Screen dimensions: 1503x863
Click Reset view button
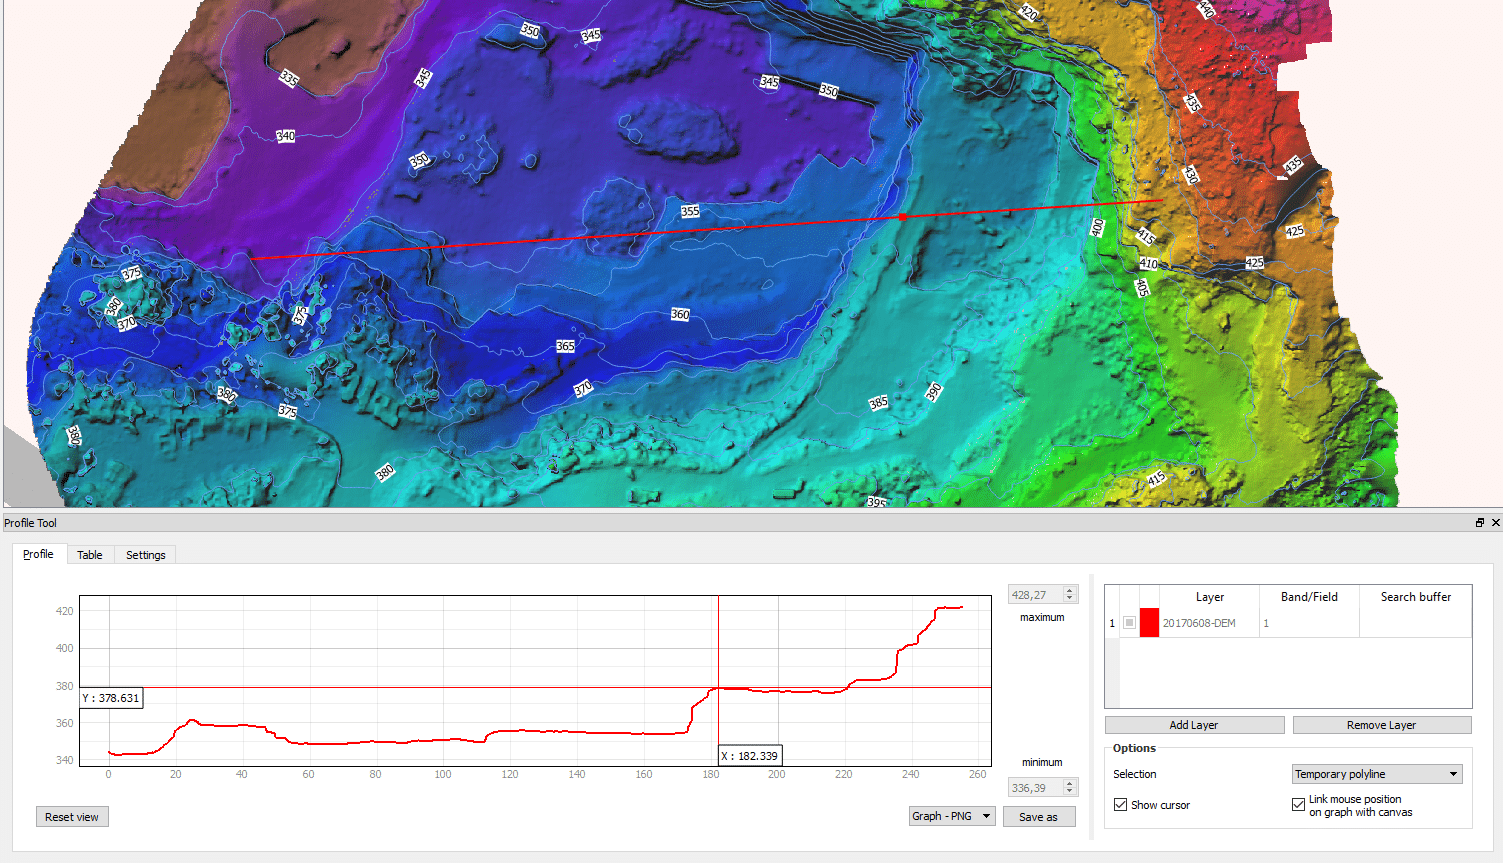pyautogui.click(x=72, y=817)
